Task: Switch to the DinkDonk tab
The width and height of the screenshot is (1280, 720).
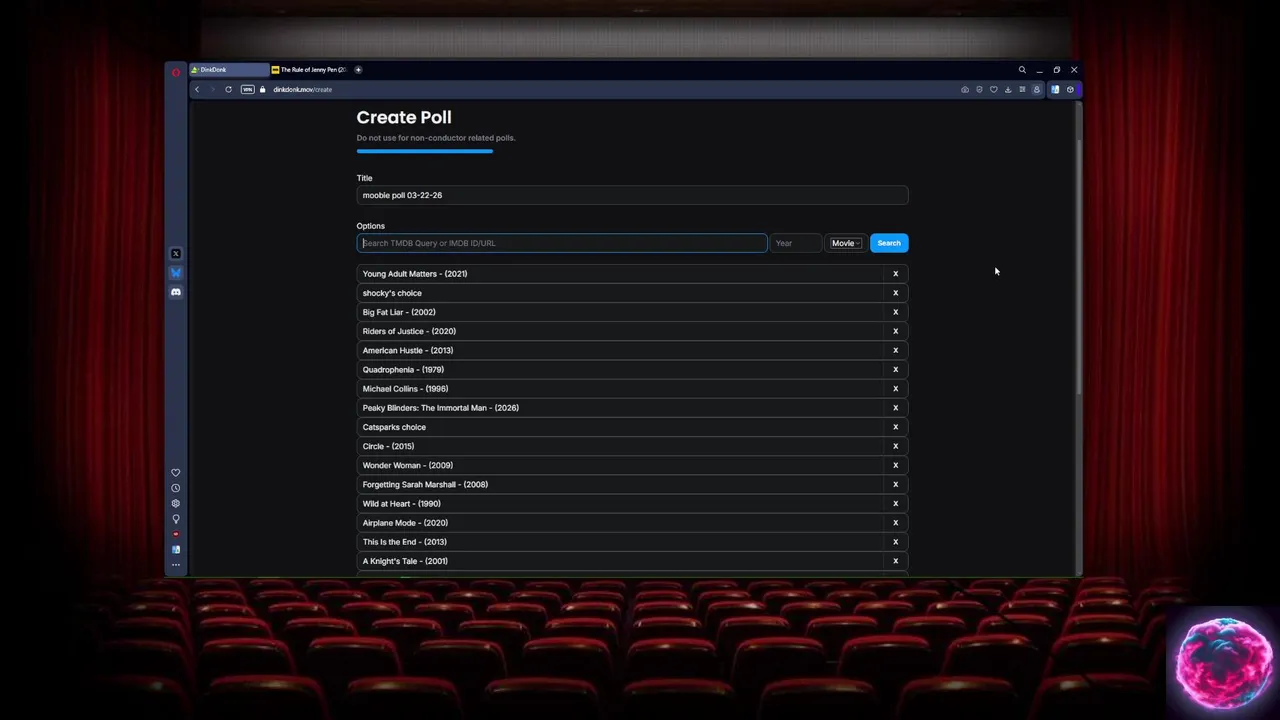Action: (229, 70)
